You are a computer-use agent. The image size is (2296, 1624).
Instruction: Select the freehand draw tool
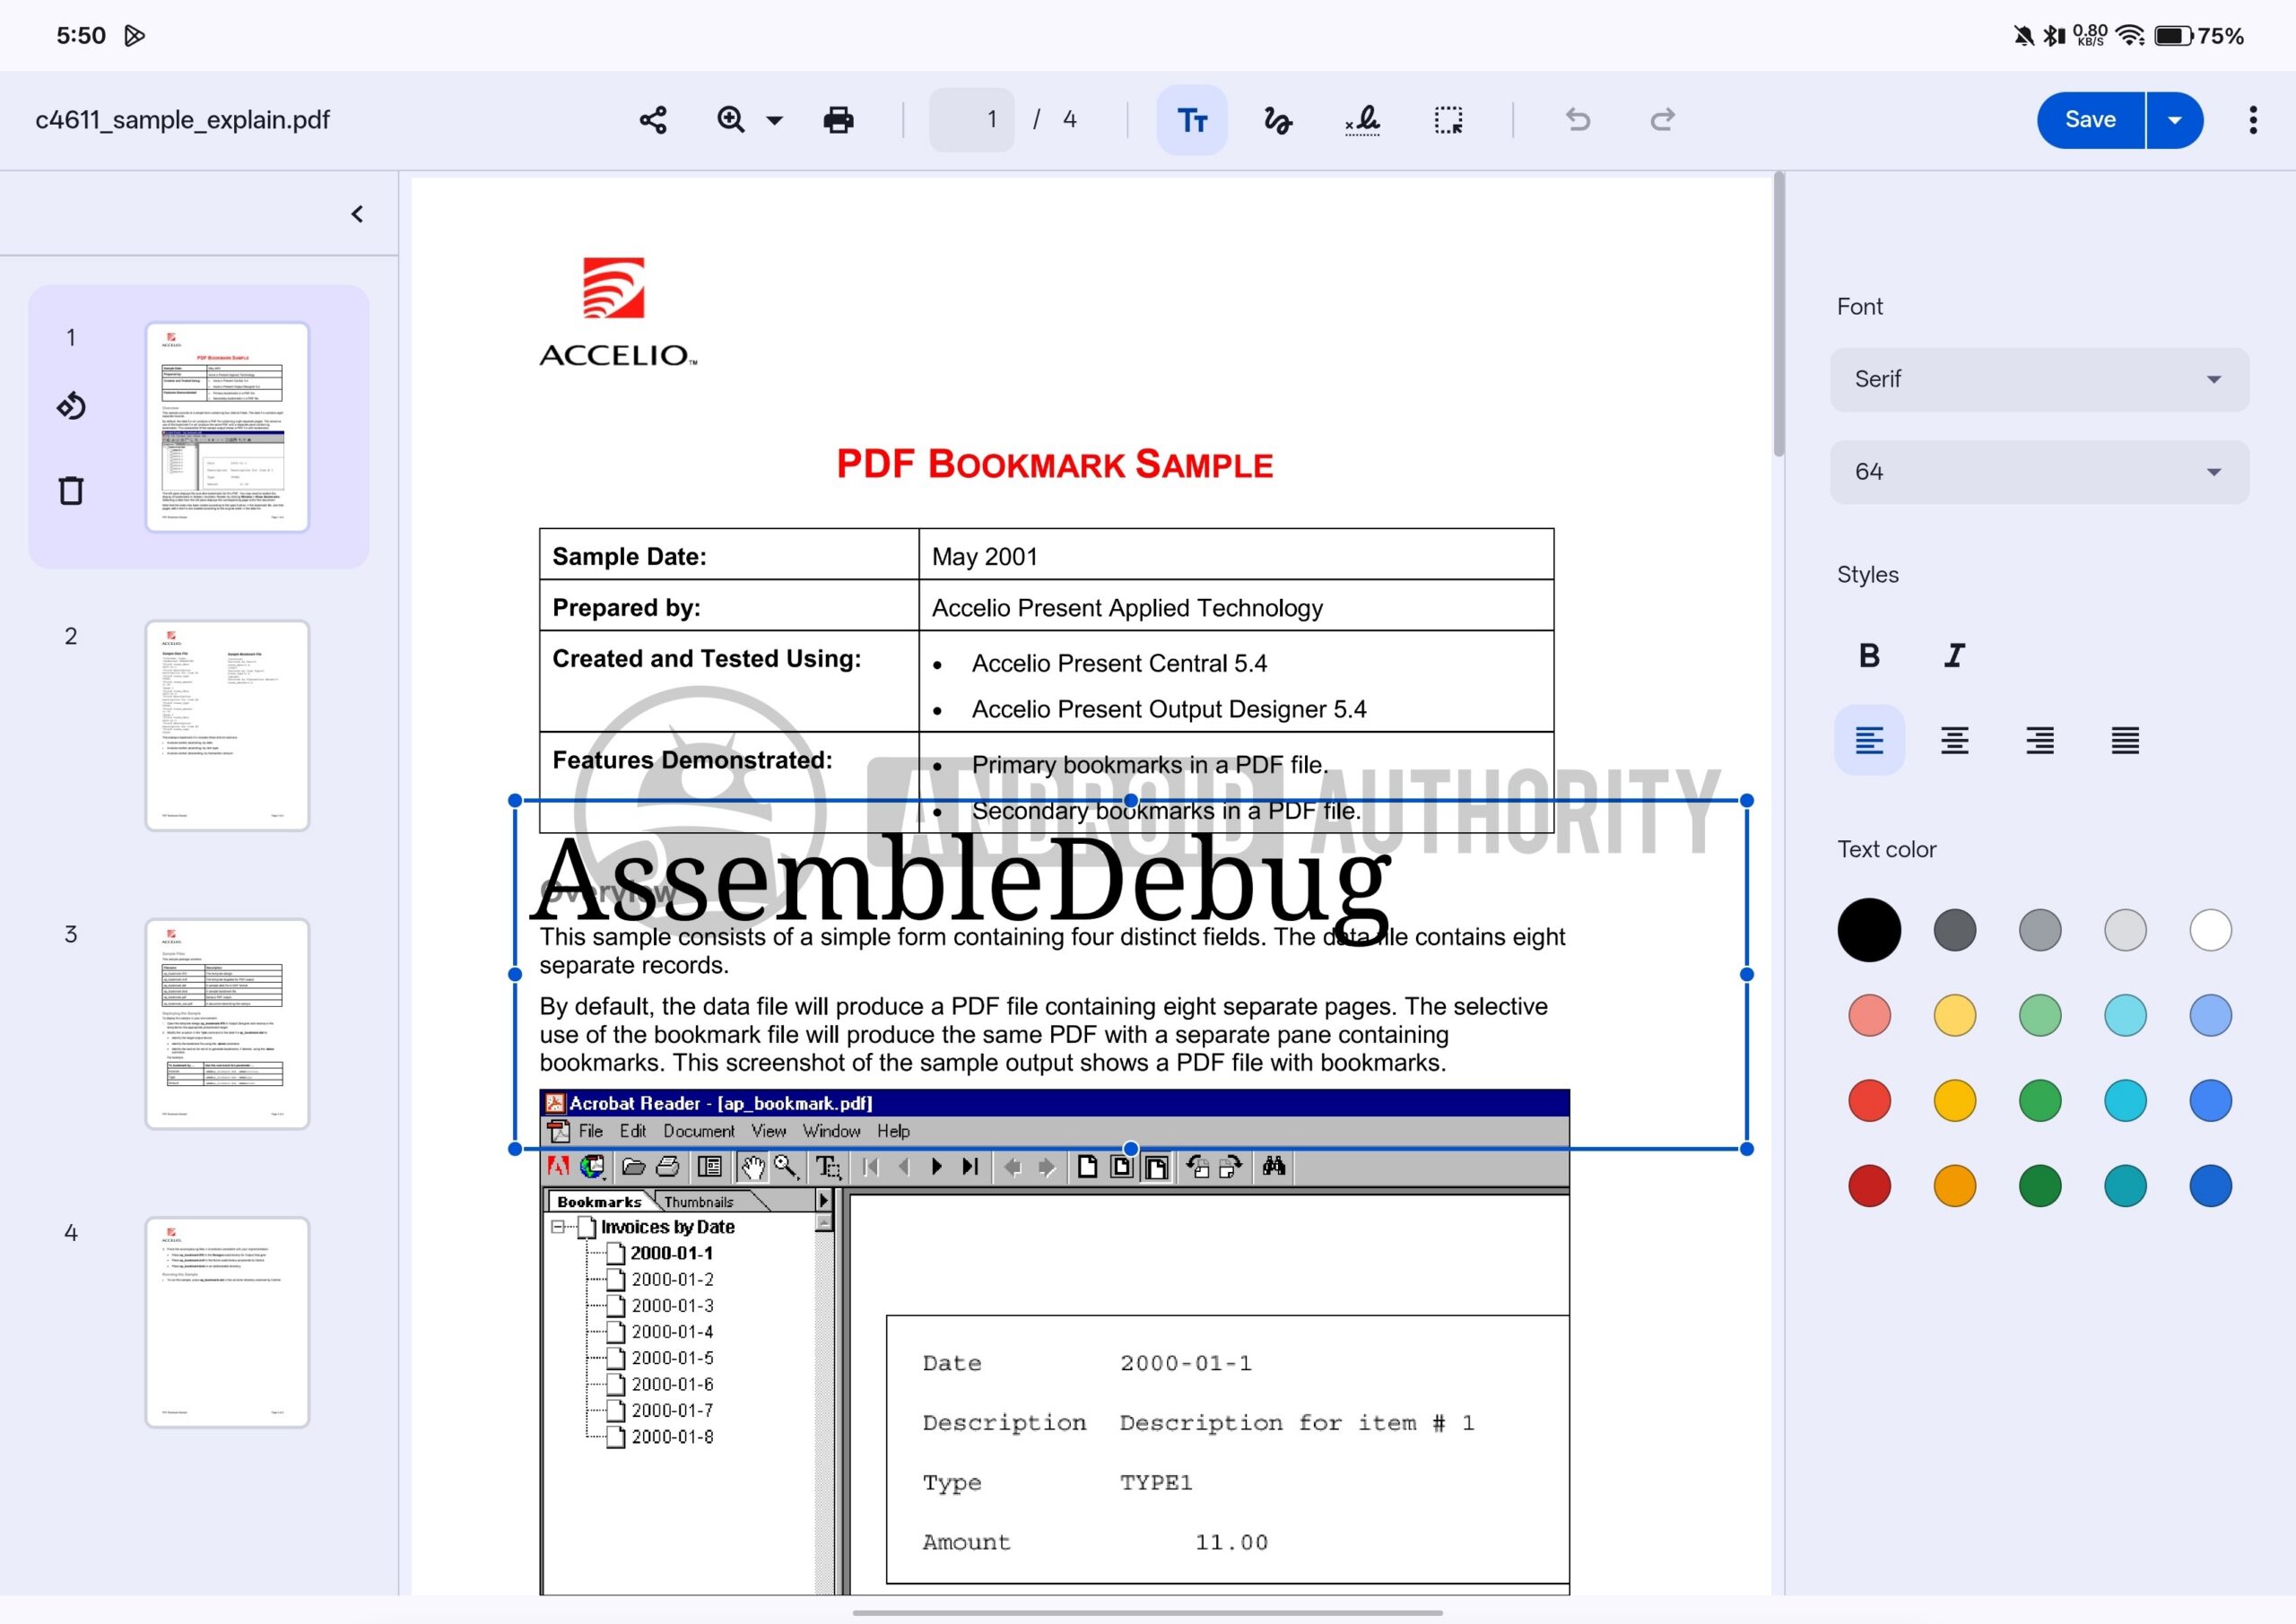click(x=1277, y=120)
